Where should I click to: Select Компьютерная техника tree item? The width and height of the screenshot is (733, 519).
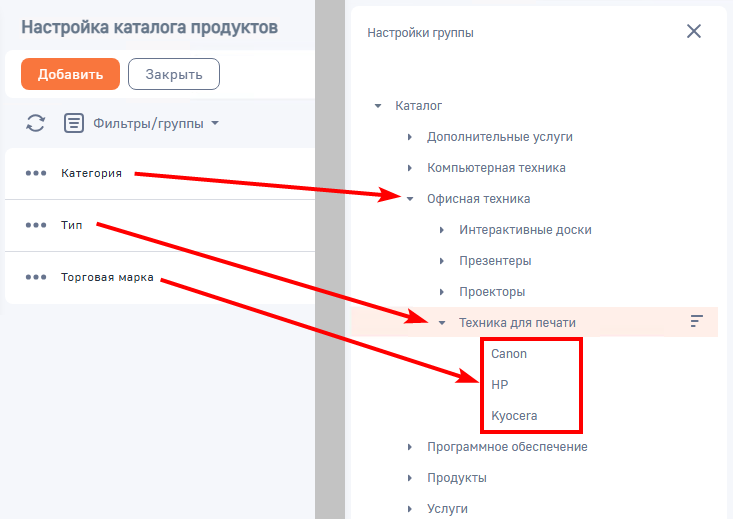(x=496, y=168)
